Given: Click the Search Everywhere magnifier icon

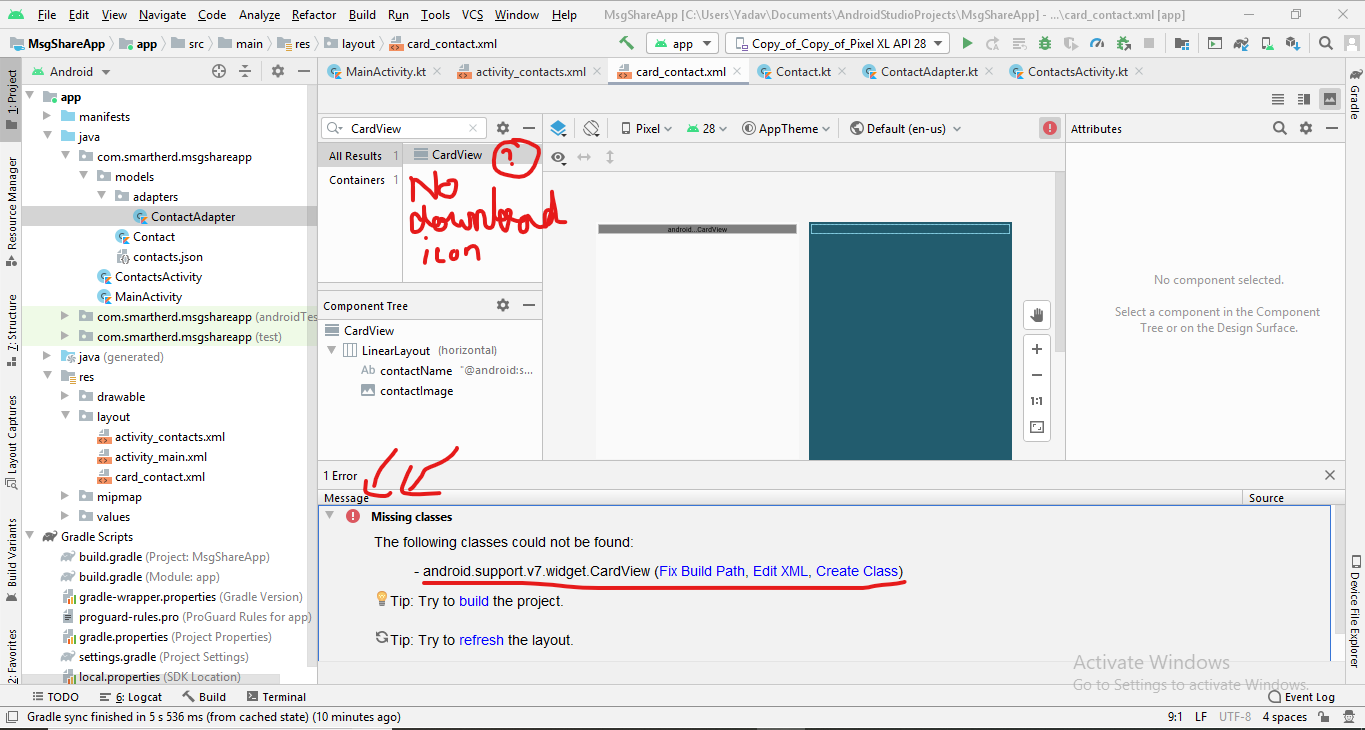Looking at the screenshot, I should (1325, 43).
